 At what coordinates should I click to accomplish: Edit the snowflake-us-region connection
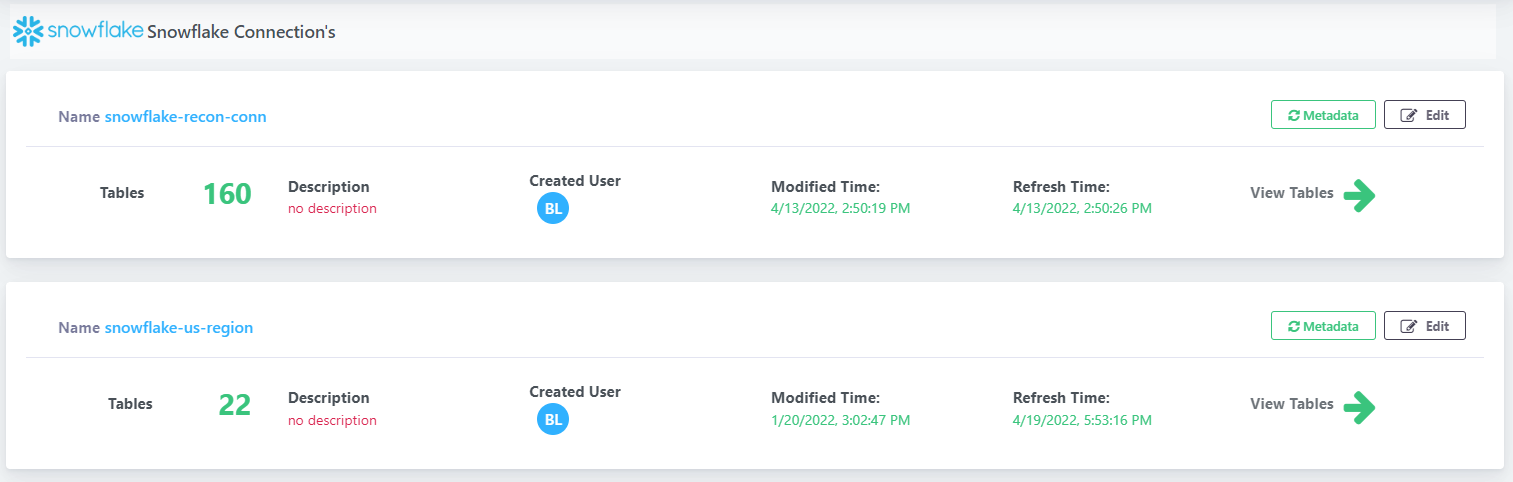click(1425, 326)
